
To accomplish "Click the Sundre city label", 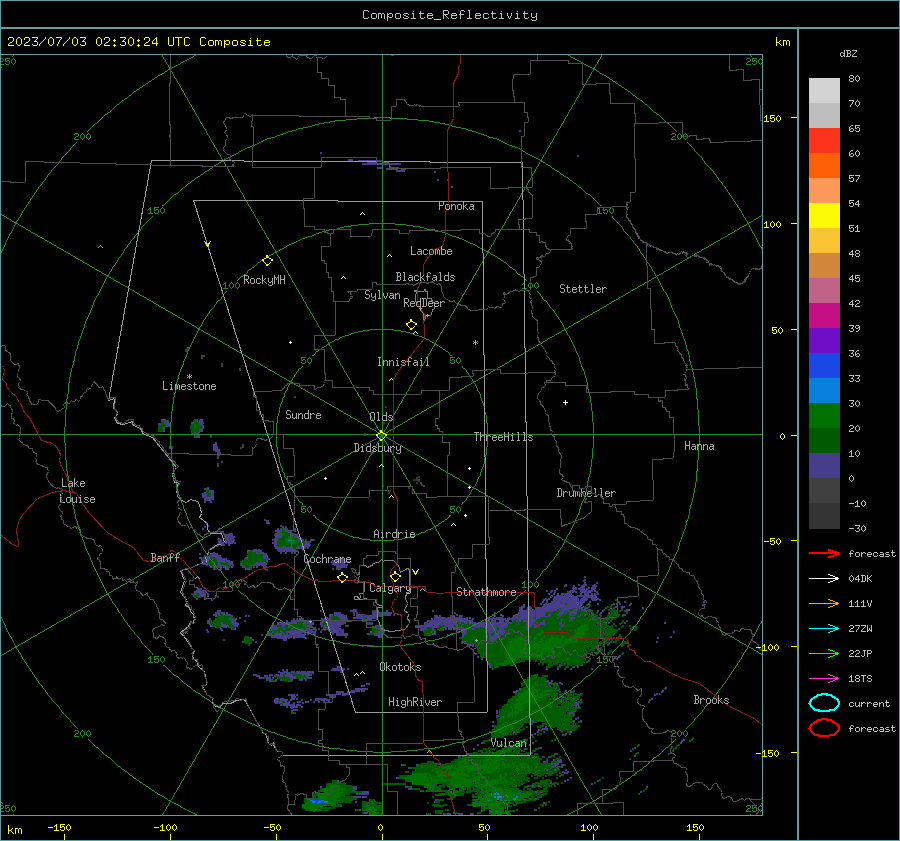I will (303, 415).
